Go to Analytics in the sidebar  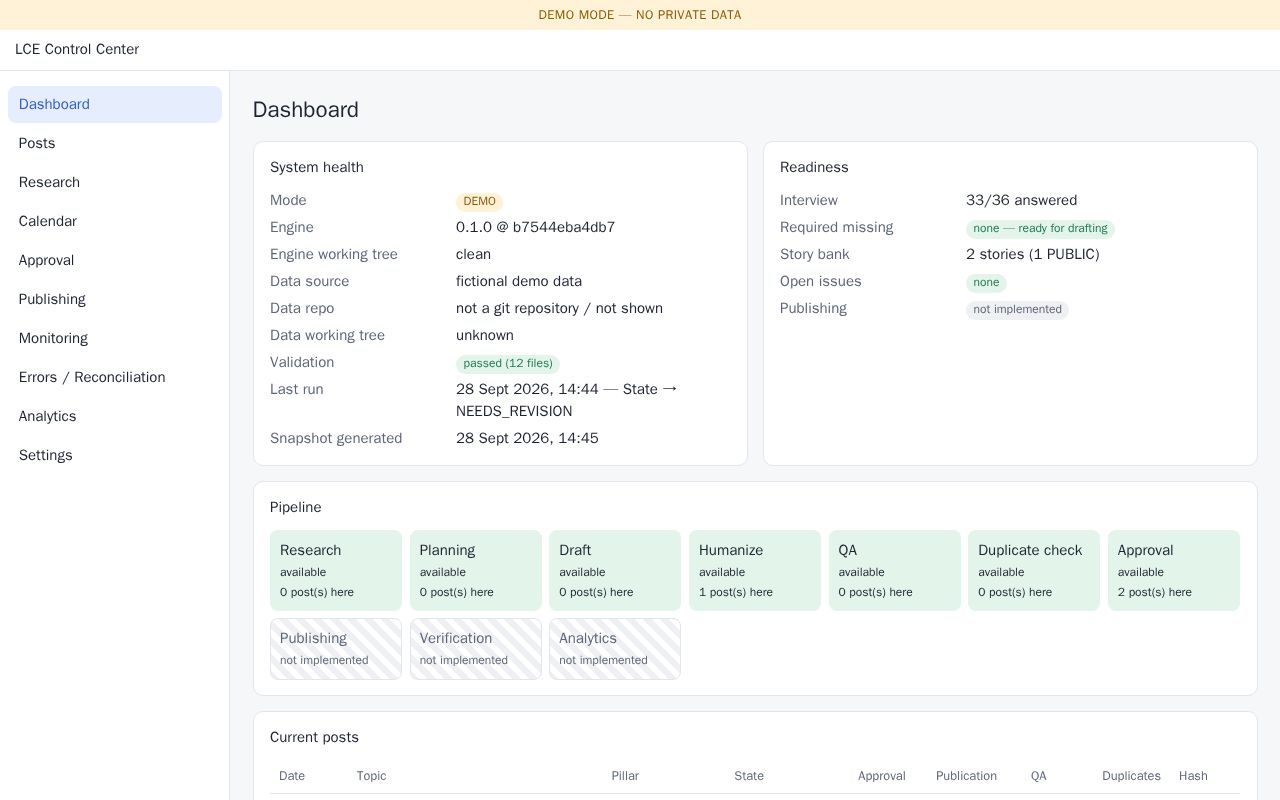115,416
